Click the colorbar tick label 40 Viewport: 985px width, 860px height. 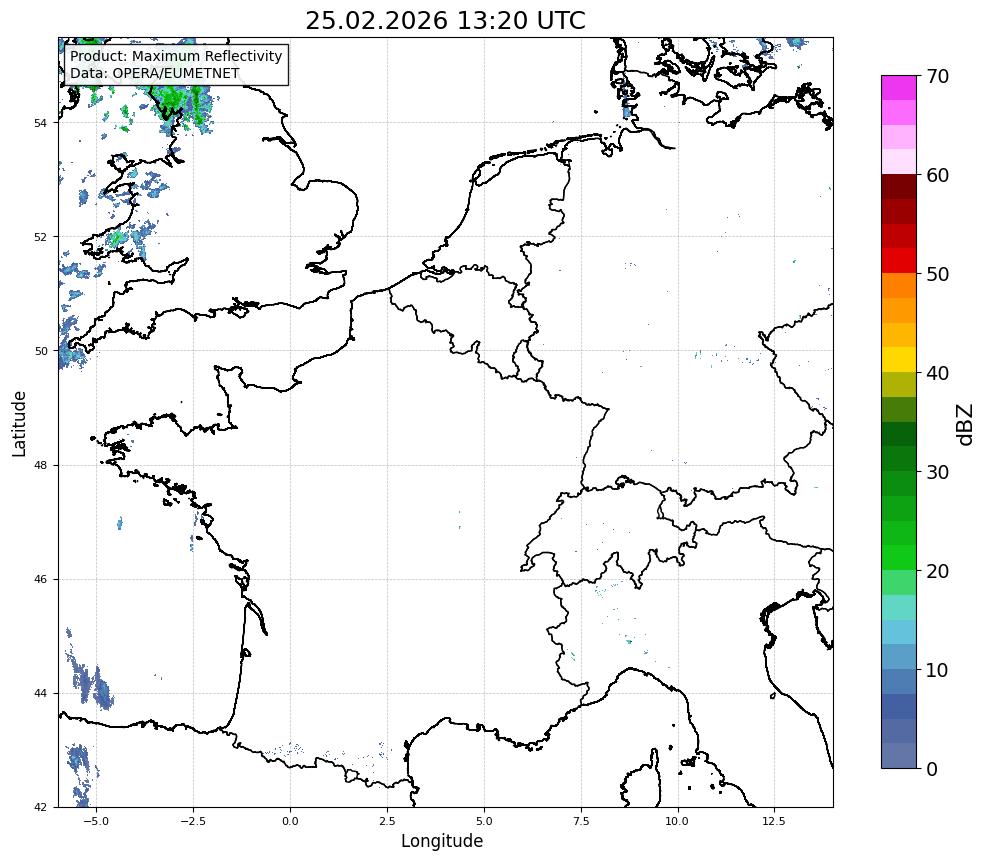937,373
